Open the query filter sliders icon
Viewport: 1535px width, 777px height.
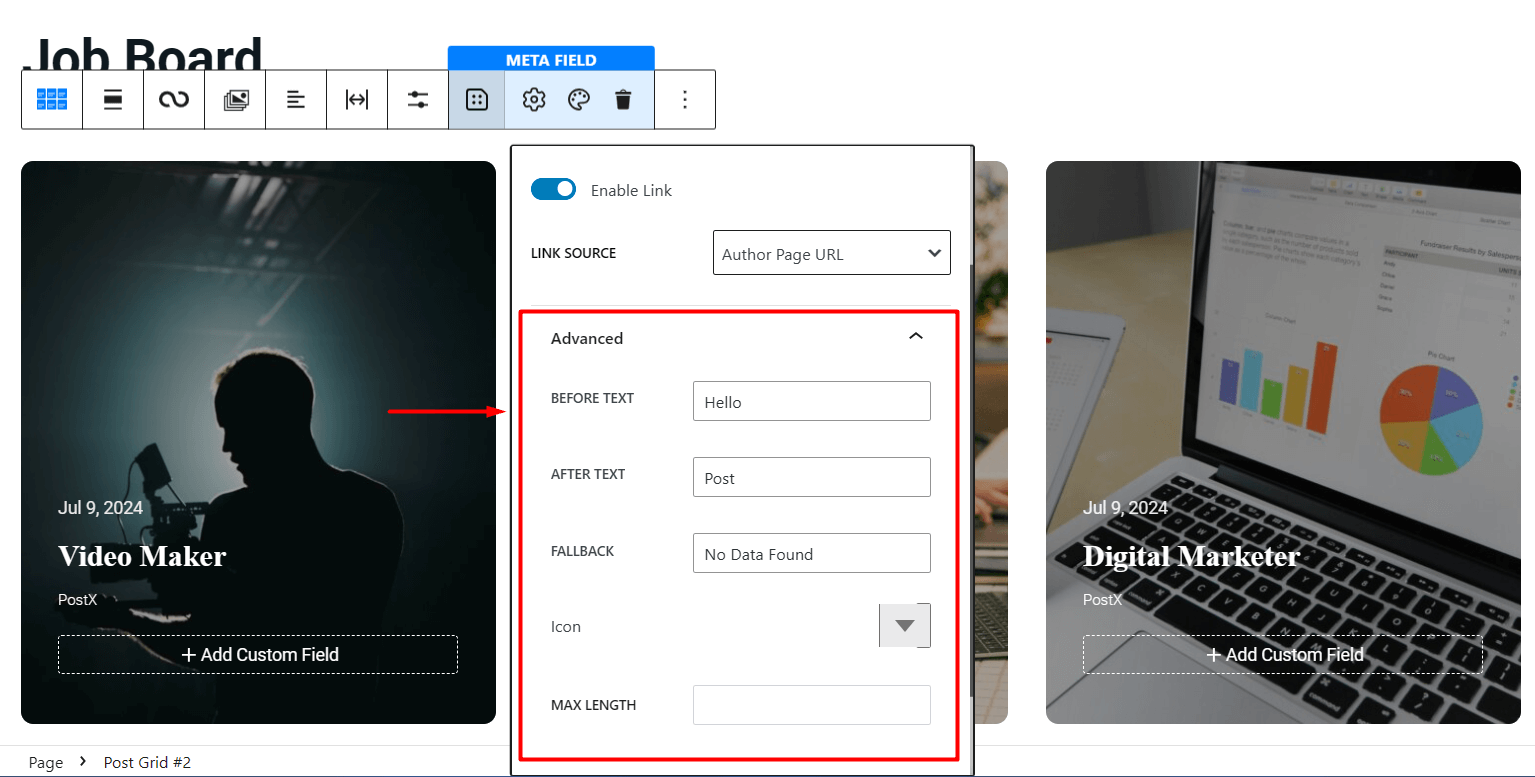pos(417,99)
